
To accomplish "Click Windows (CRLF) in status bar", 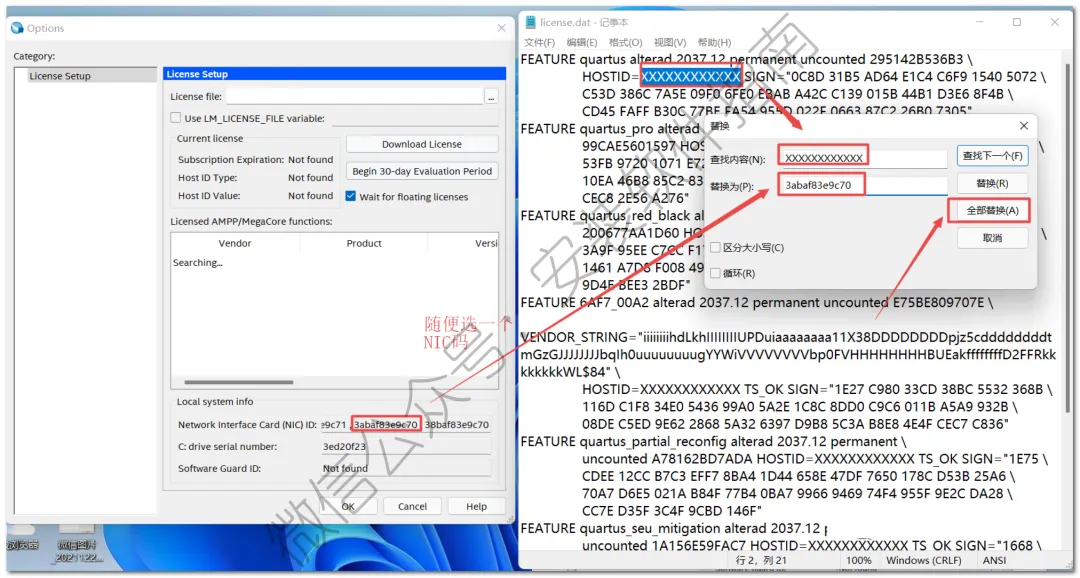I will (924, 560).
